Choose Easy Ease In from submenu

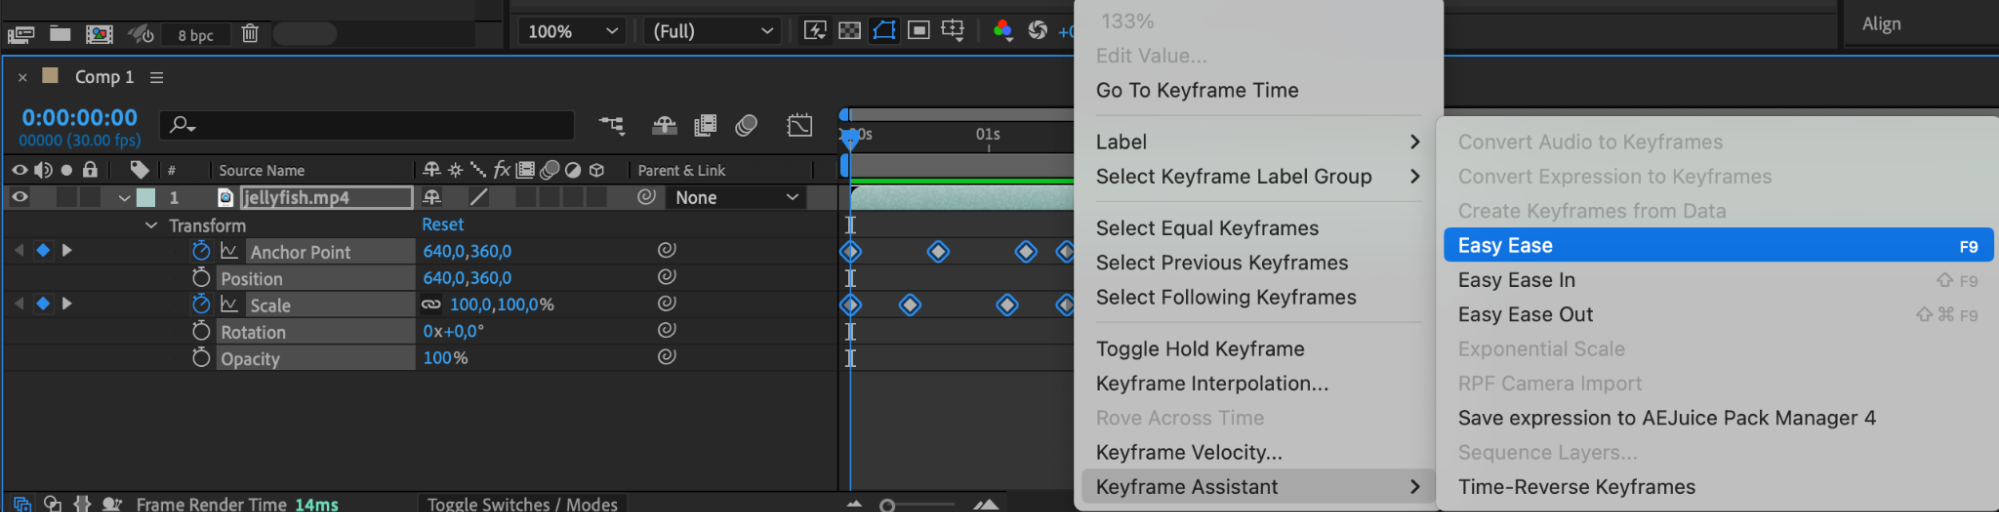[1516, 280]
